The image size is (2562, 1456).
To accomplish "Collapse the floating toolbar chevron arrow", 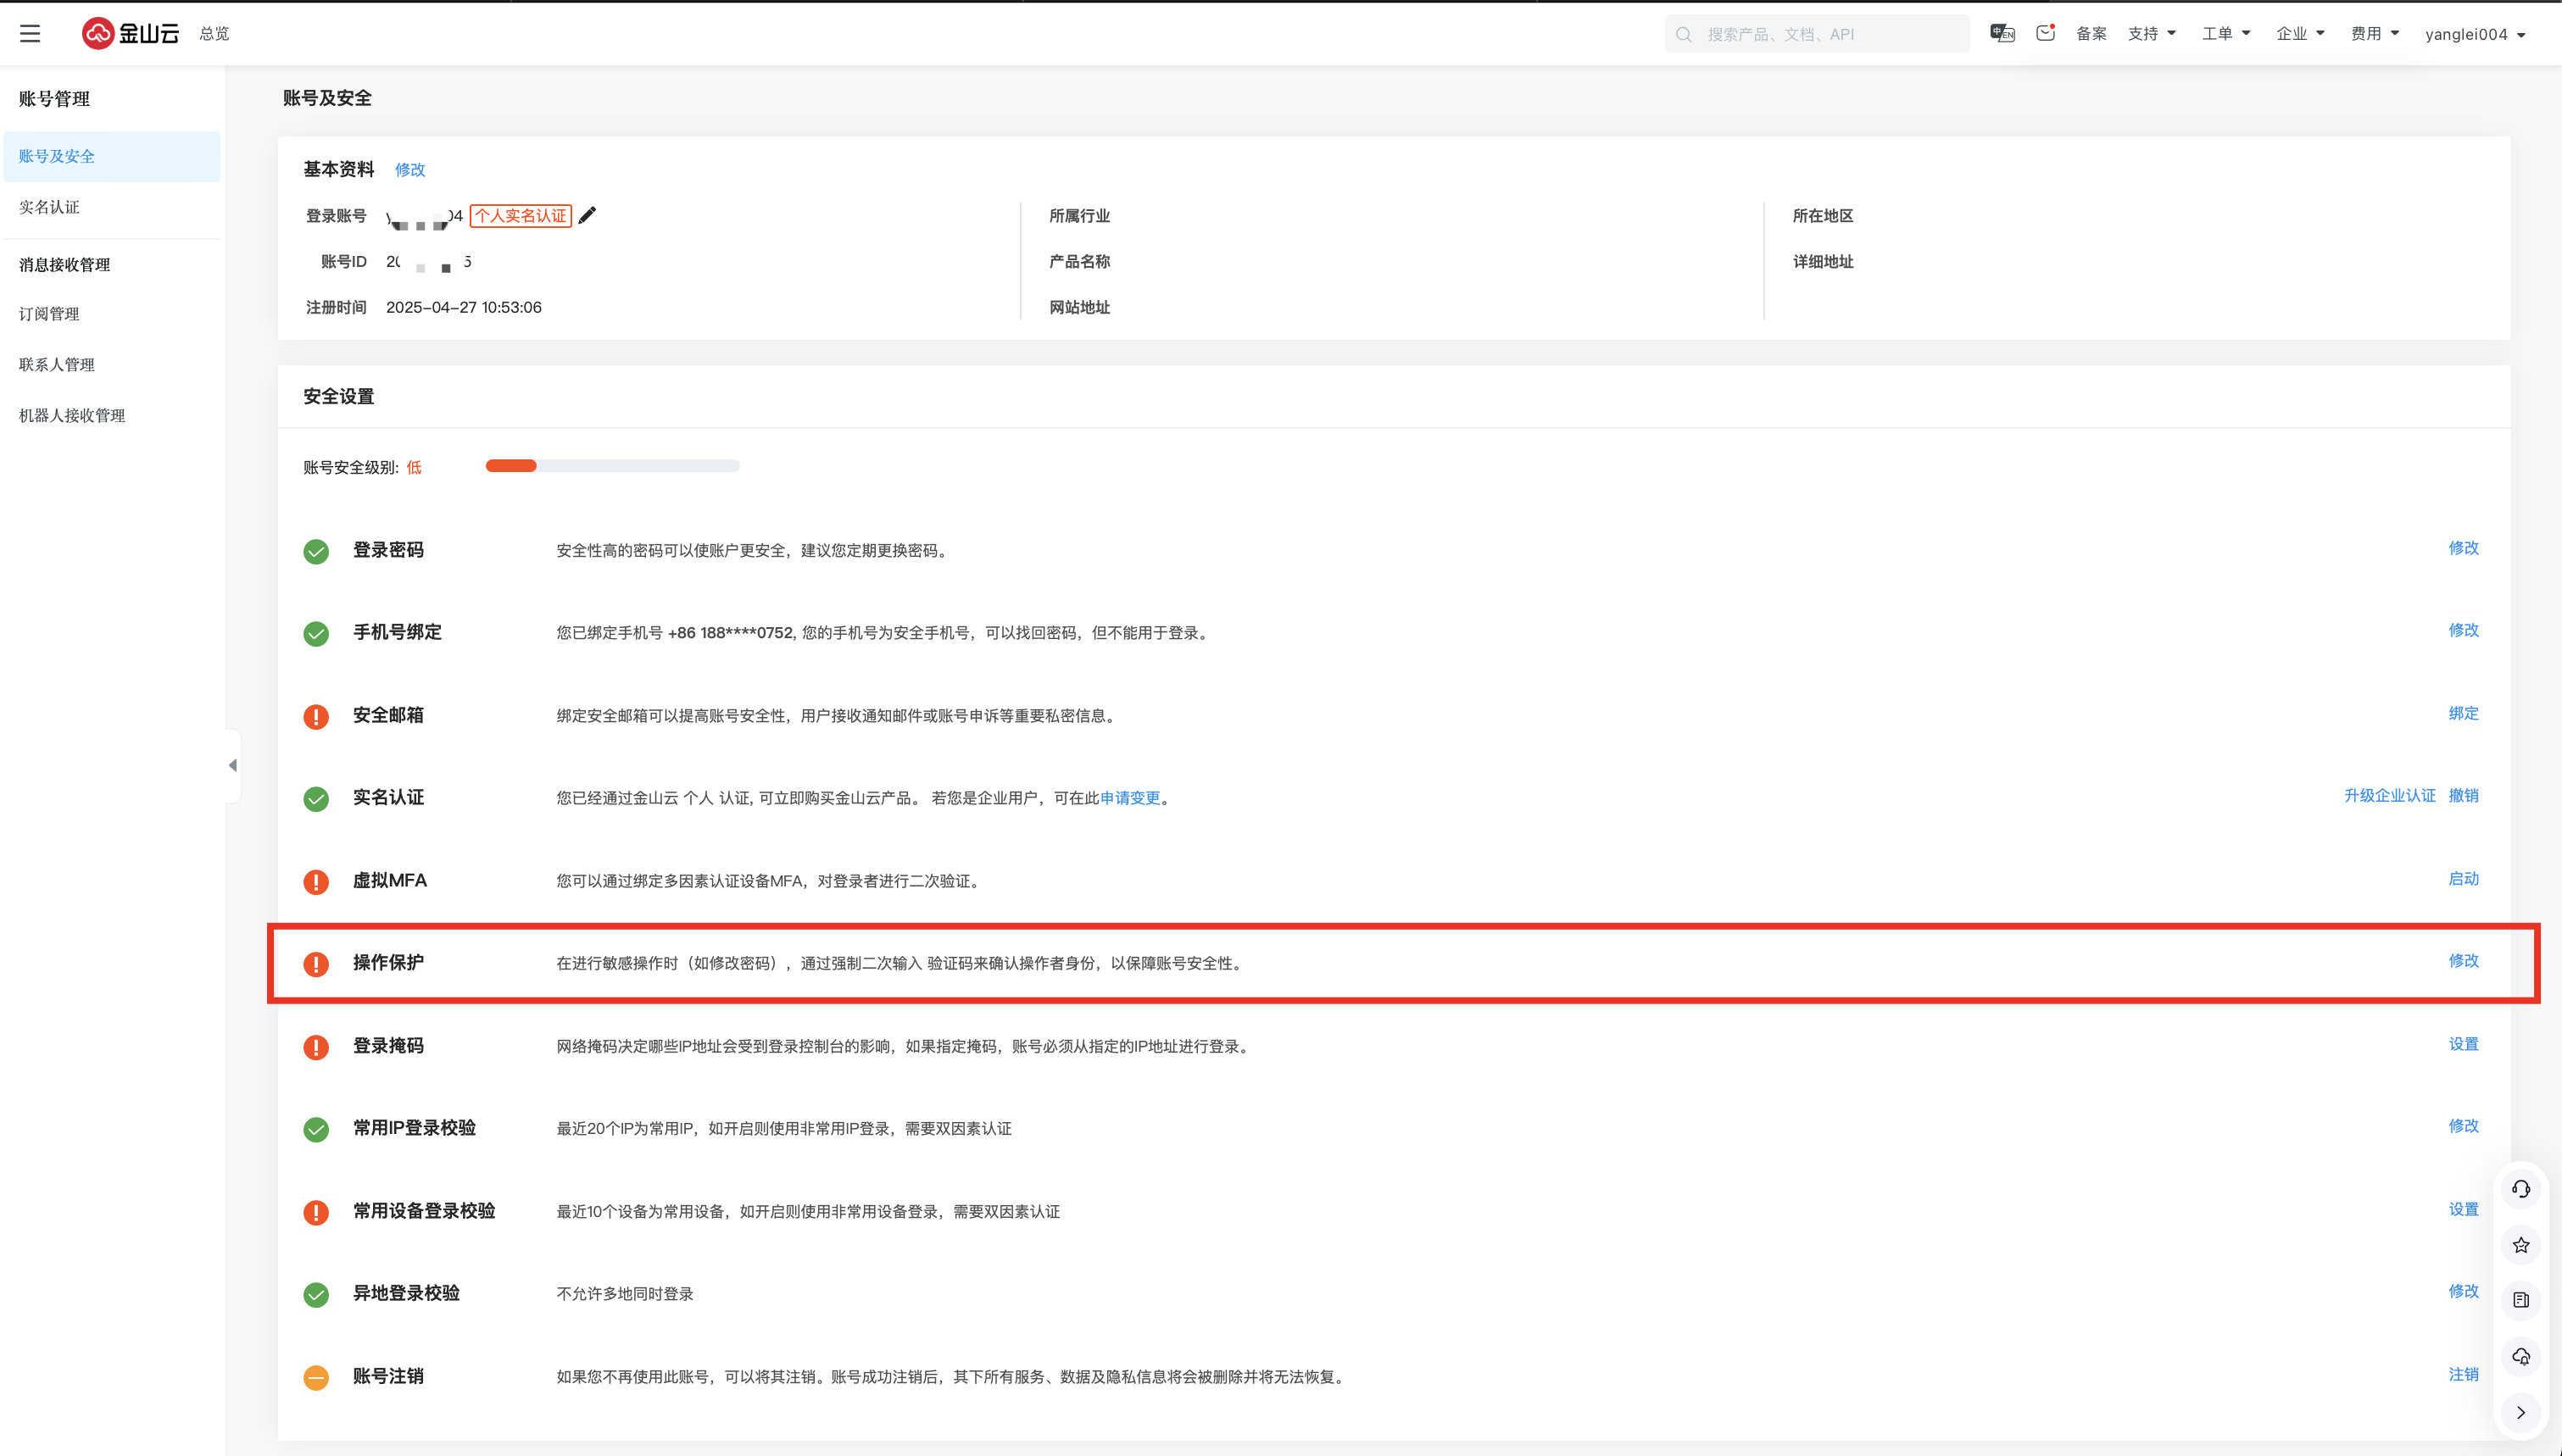I will [x=2521, y=1412].
